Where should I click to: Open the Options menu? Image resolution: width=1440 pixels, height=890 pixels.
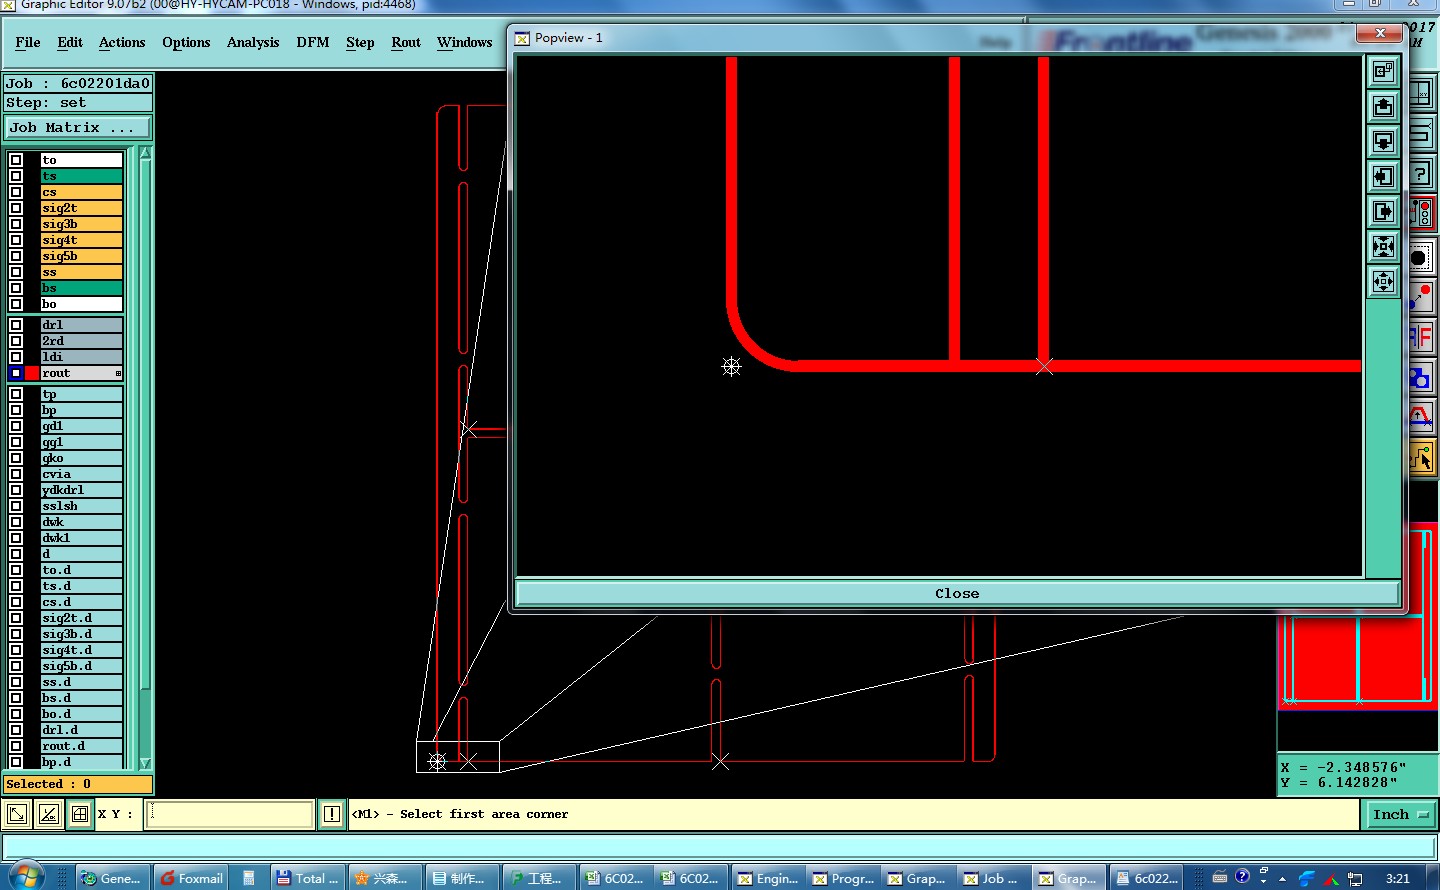[x=186, y=42]
